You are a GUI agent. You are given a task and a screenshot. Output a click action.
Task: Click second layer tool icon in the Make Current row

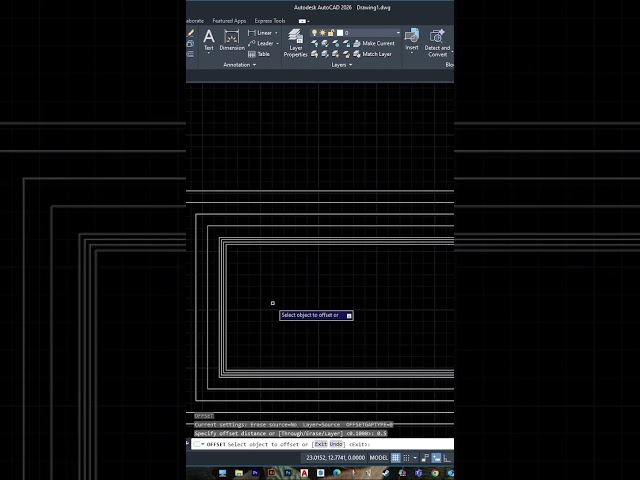pos(325,43)
